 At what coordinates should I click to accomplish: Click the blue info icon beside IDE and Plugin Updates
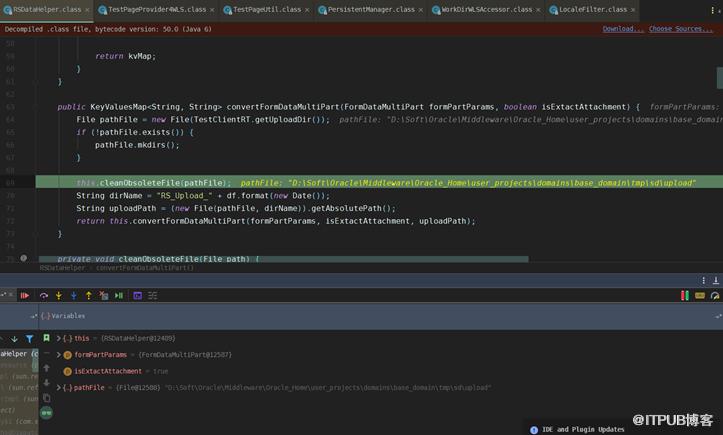(x=534, y=430)
